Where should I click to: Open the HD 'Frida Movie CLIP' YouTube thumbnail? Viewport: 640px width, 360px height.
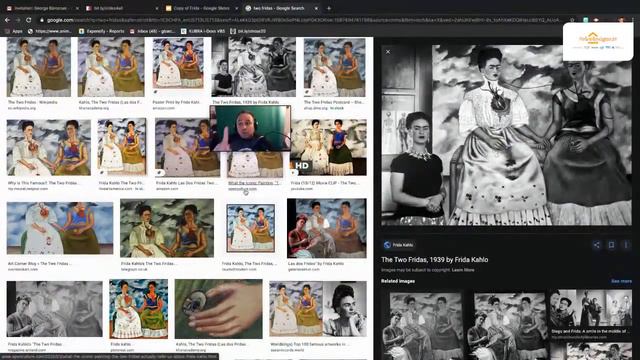(329, 147)
